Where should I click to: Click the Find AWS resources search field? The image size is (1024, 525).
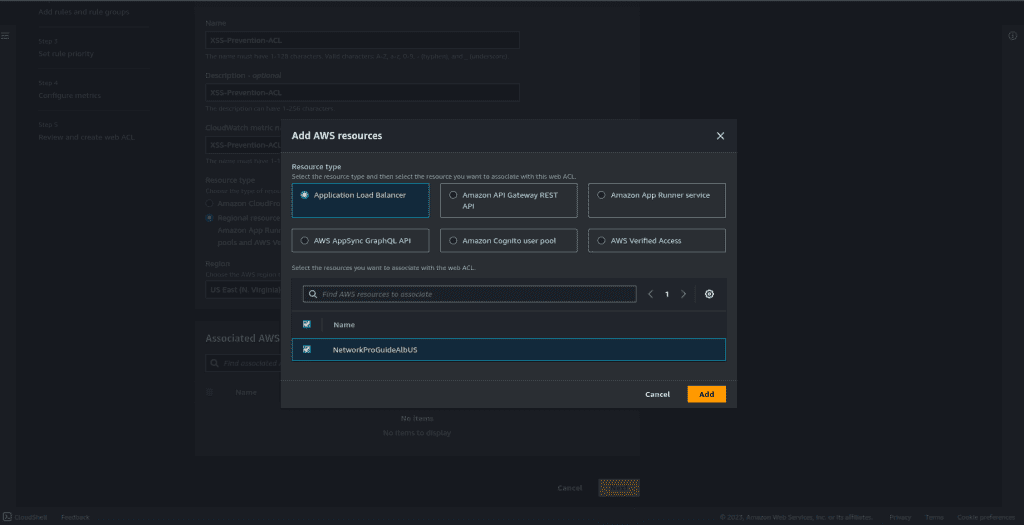(x=470, y=294)
